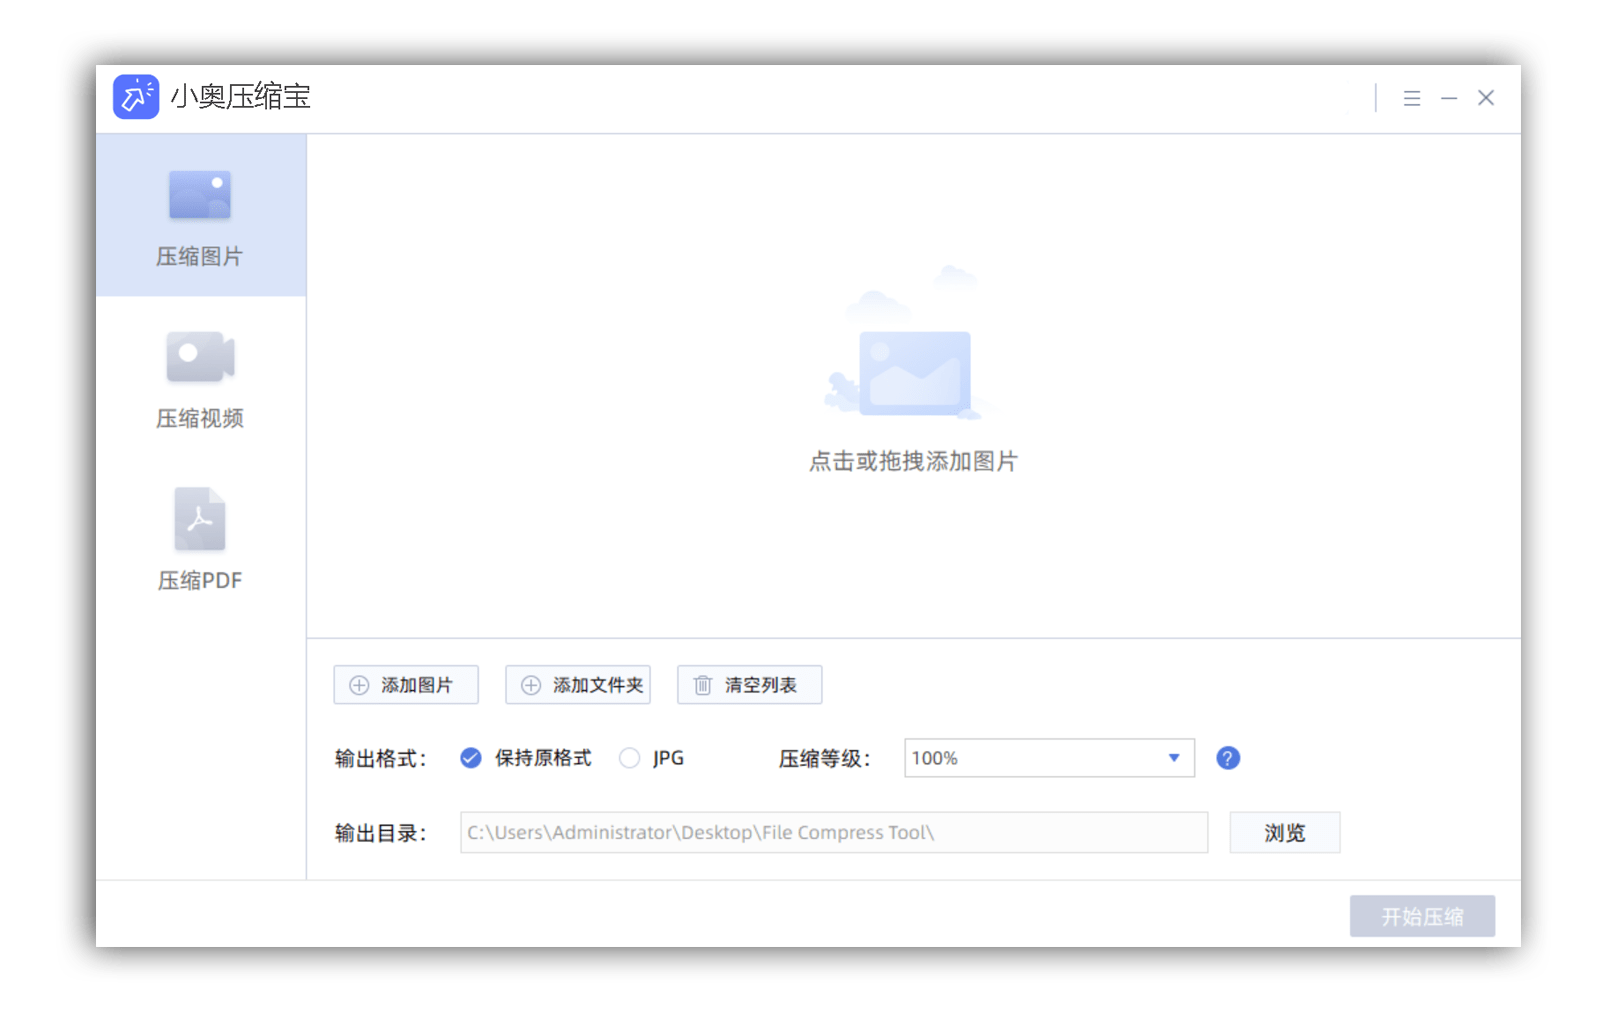Select the 保持原格式 radio option

pyautogui.click(x=471, y=758)
